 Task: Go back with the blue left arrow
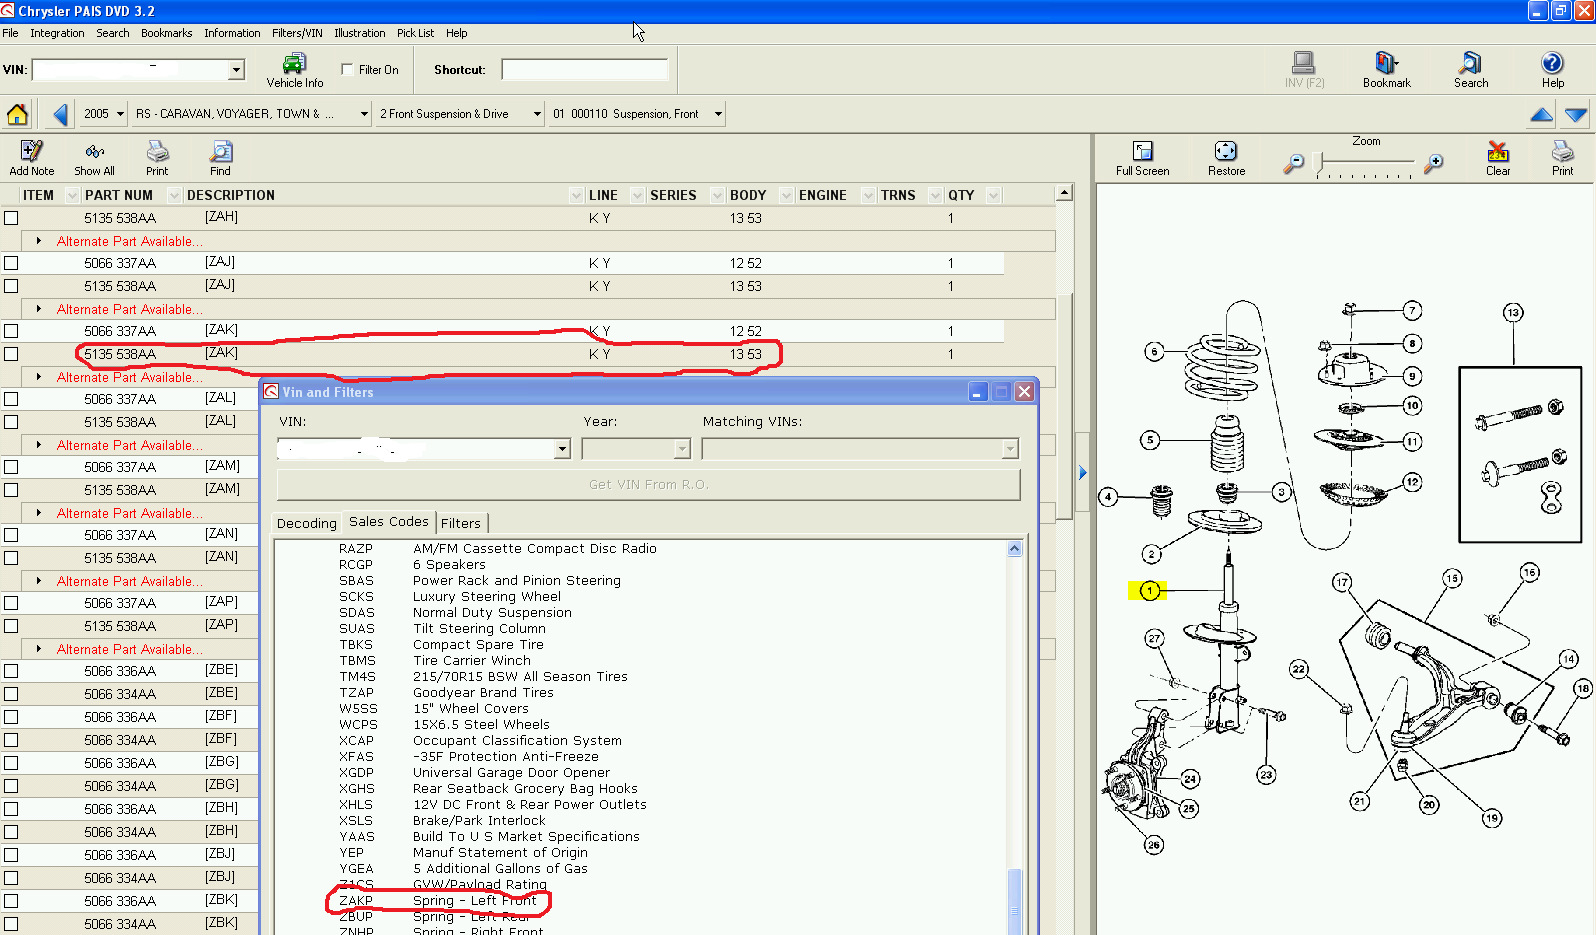pos(60,114)
